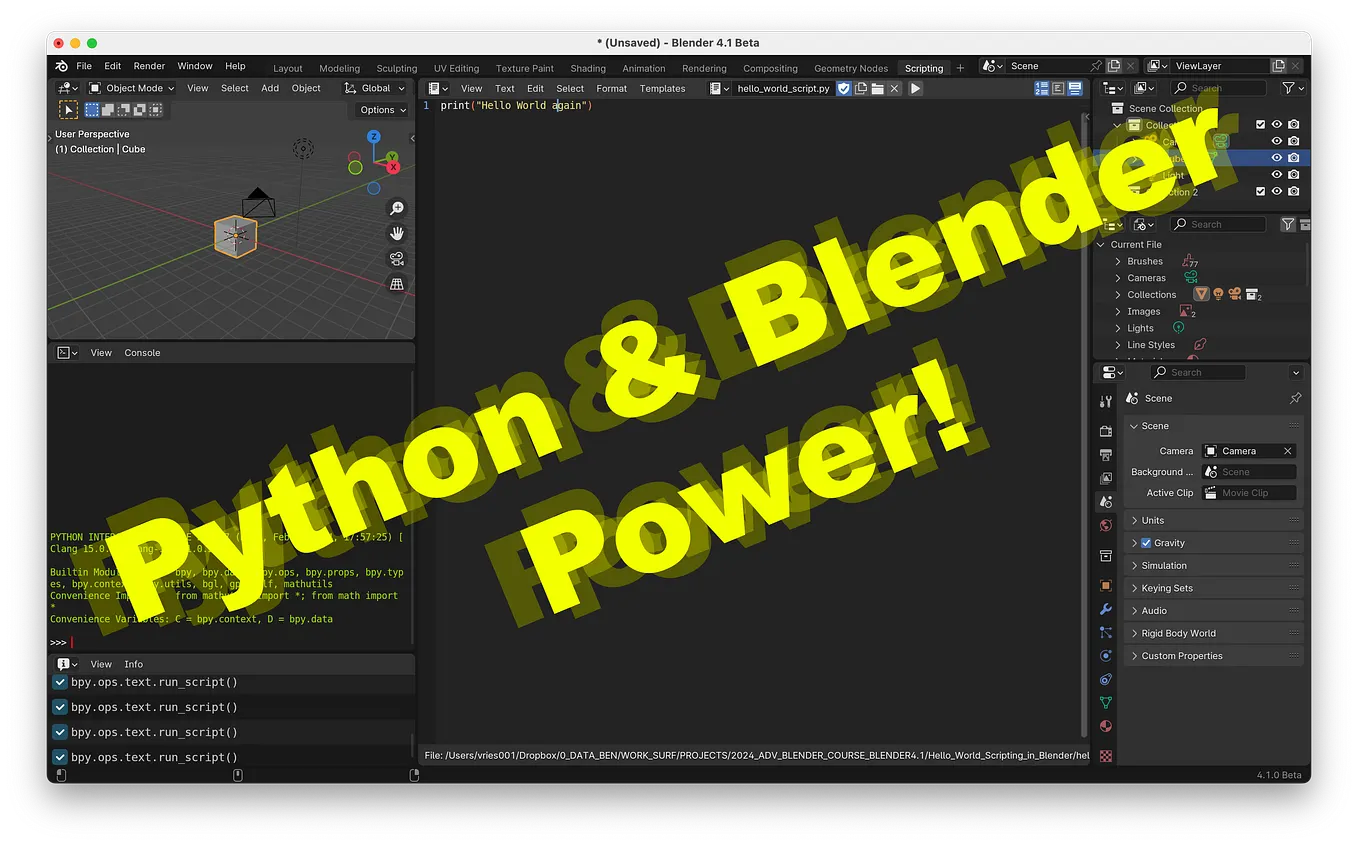The width and height of the screenshot is (1358, 845).
Task: Run the script with the play button
Action: click(x=915, y=88)
